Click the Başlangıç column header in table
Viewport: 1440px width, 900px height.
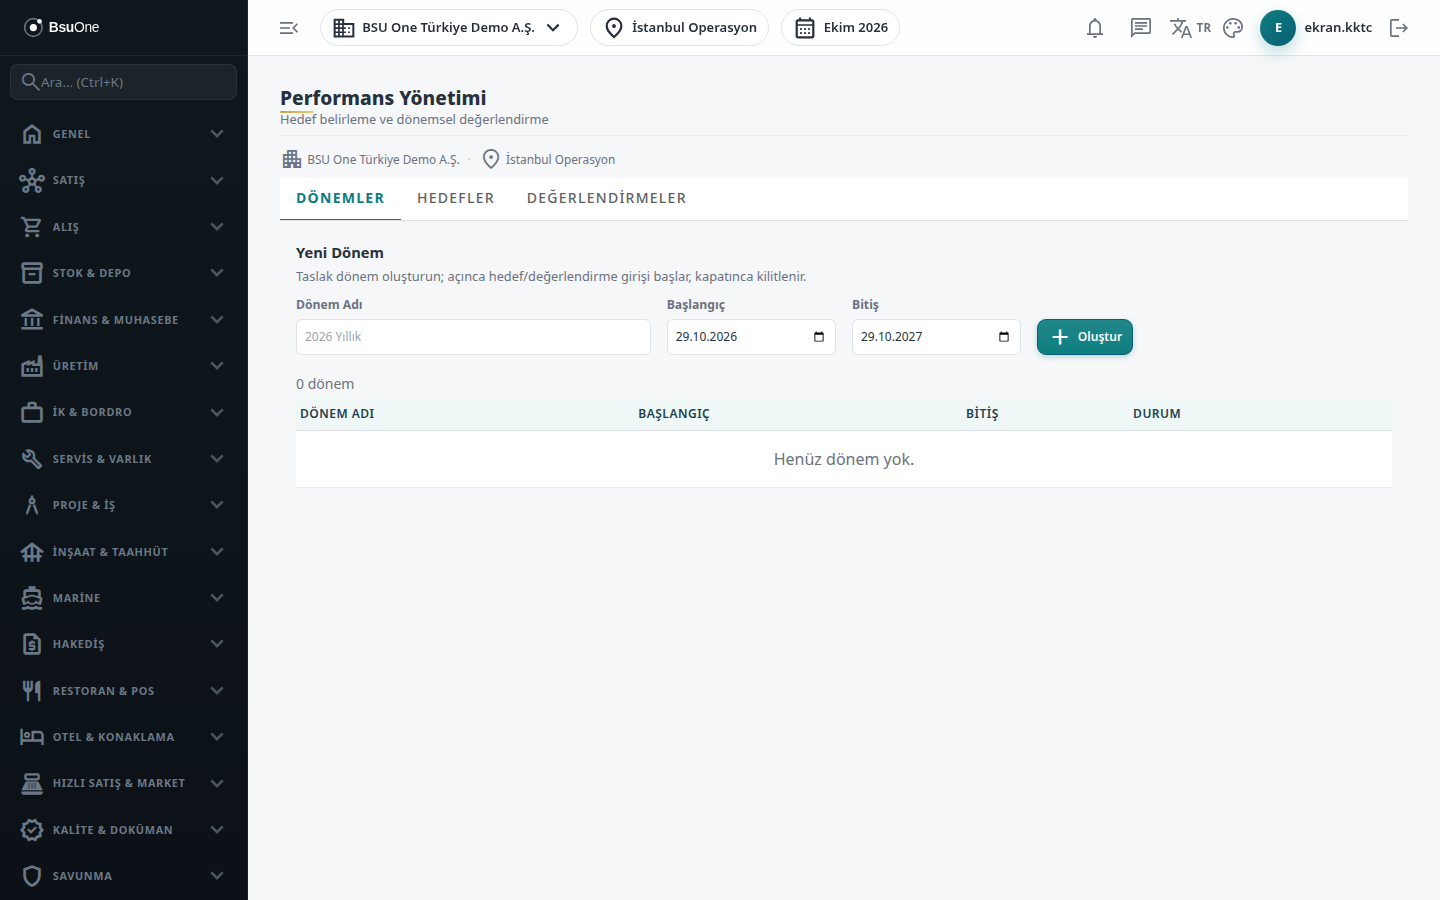674,414
